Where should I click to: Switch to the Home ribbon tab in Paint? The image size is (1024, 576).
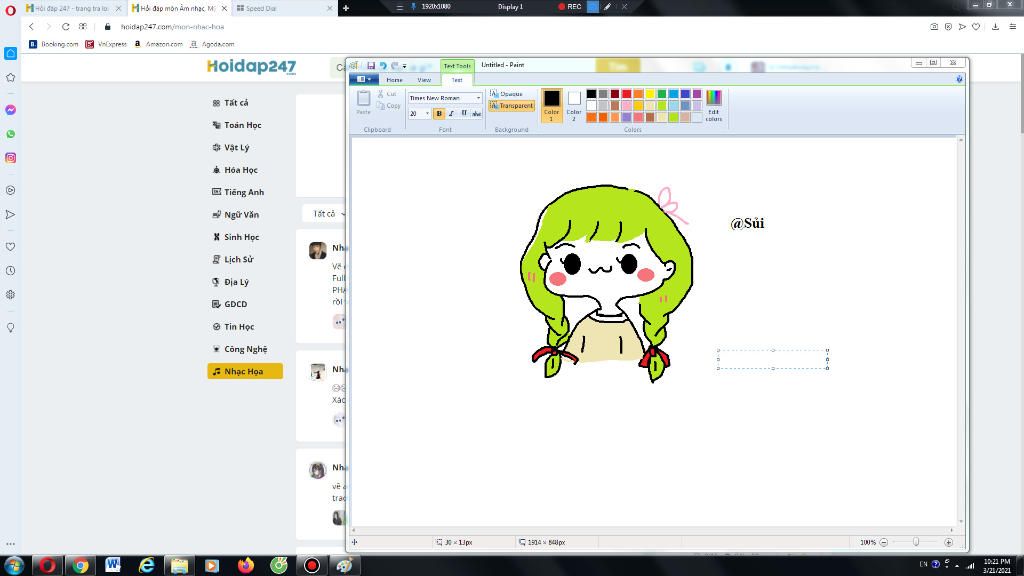(394, 80)
